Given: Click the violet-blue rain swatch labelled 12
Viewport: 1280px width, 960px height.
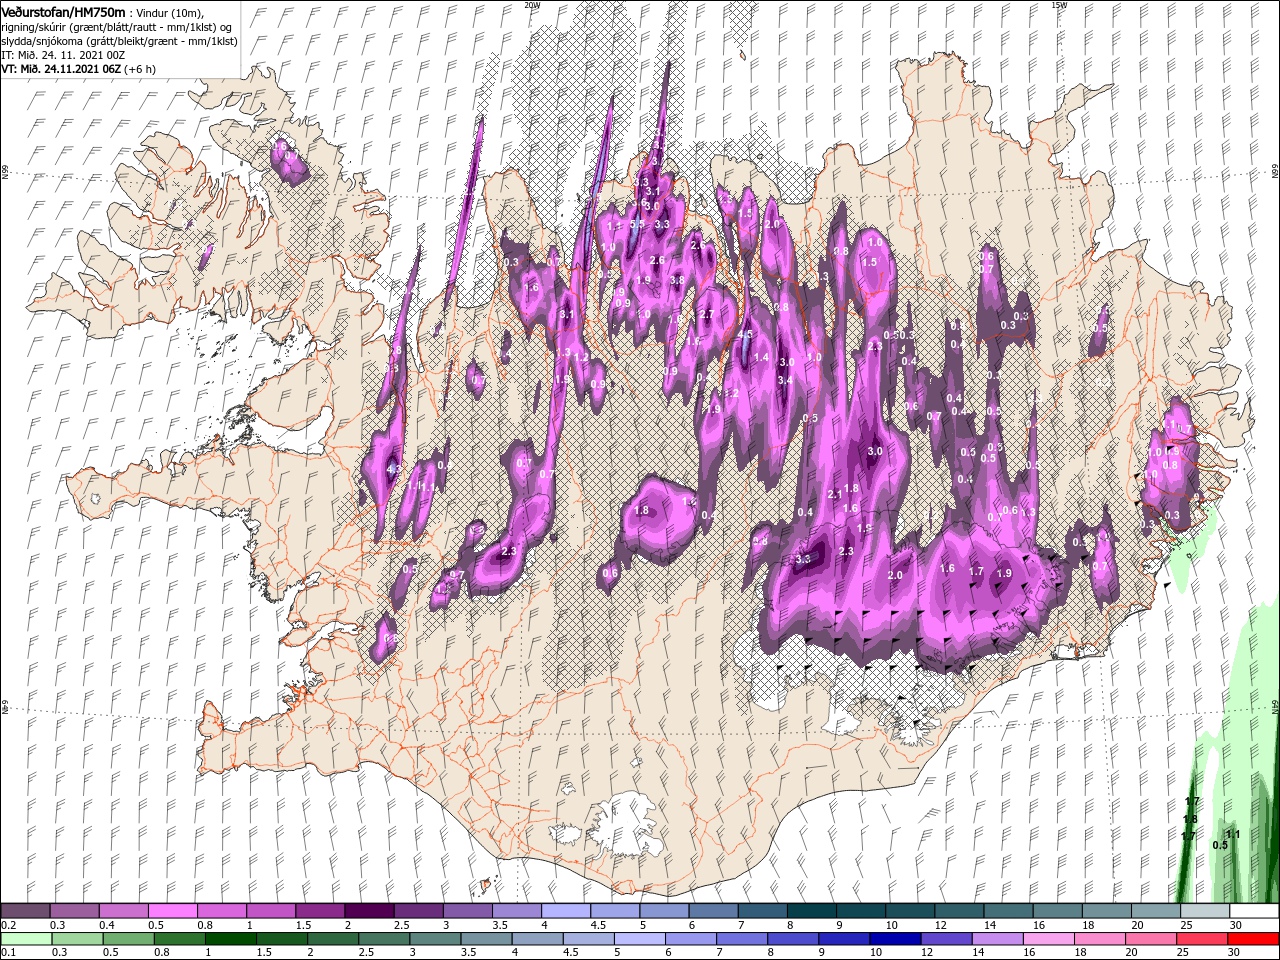Looking at the screenshot, I should 945,939.
